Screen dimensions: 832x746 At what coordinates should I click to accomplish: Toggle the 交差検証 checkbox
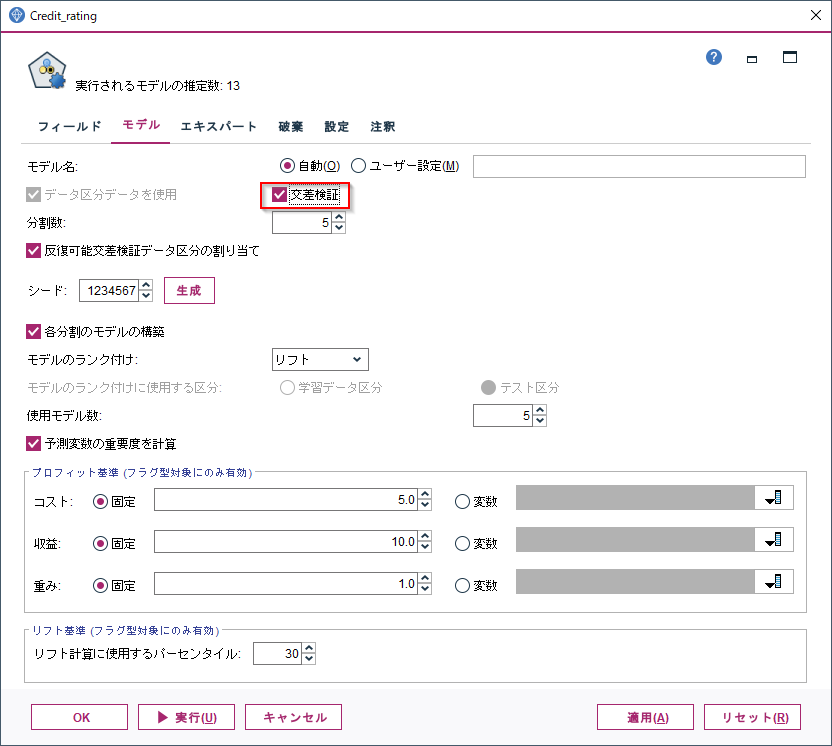click(x=279, y=195)
